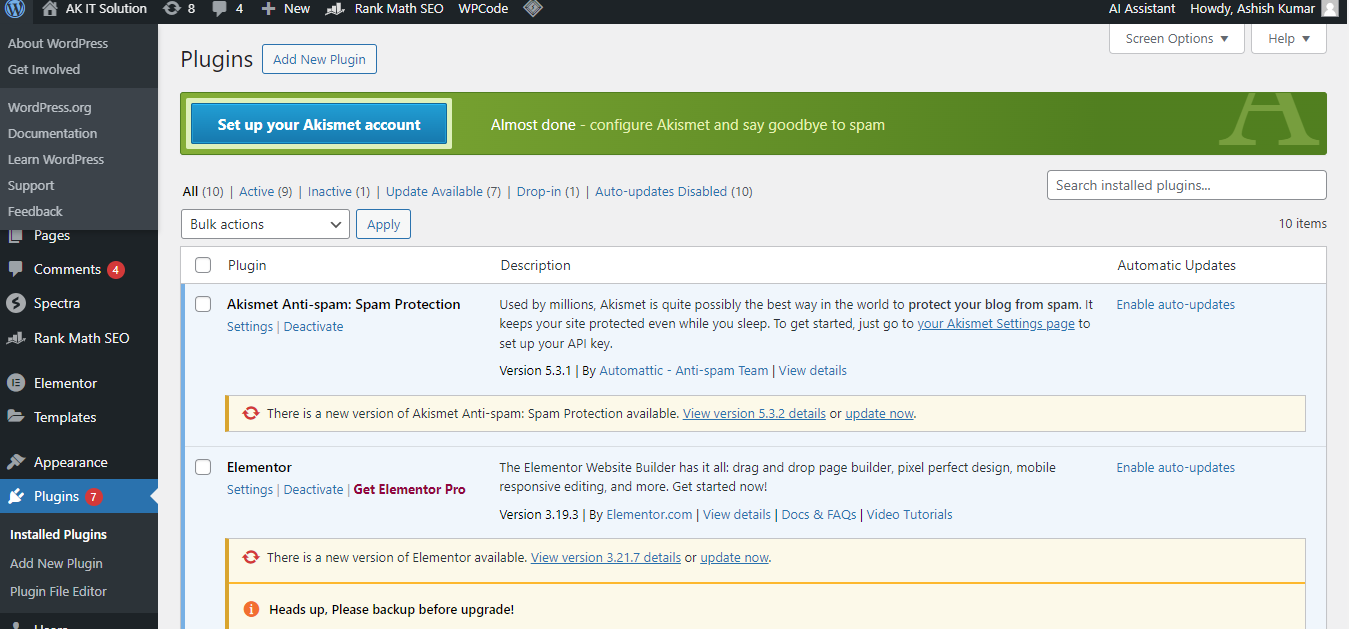The width and height of the screenshot is (1349, 629).
Task: Show All (10) plugins
Action: (x=203, y=191)
